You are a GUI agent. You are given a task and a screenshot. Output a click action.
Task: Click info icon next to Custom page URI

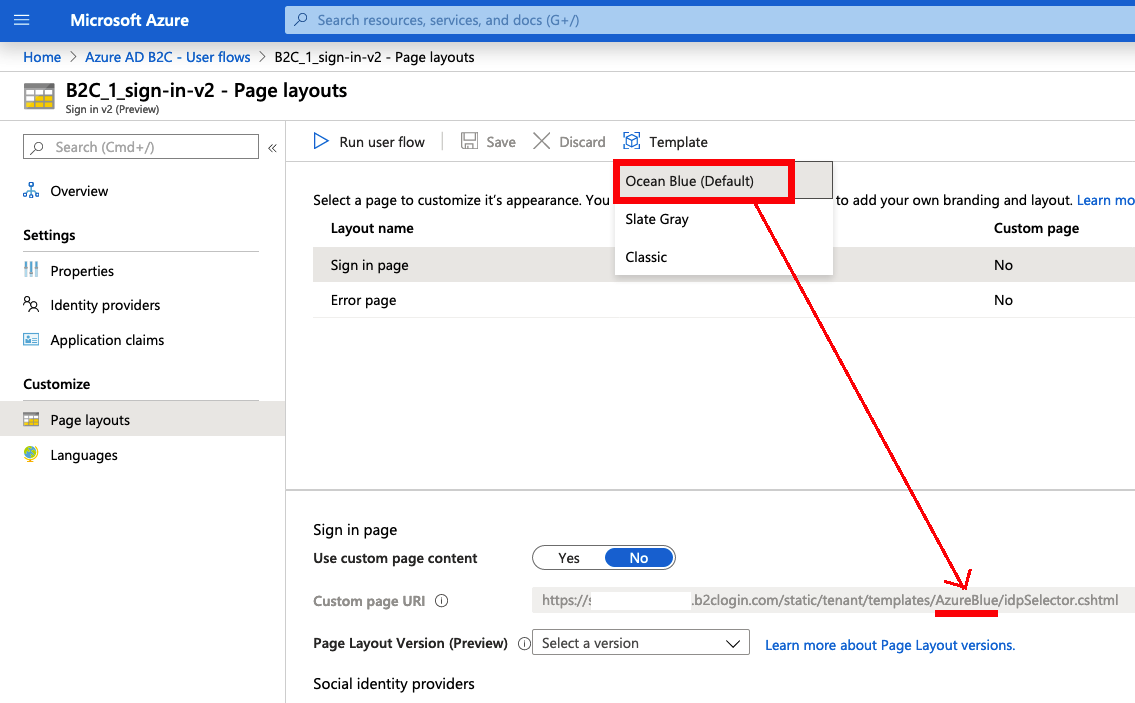point(442,600)
